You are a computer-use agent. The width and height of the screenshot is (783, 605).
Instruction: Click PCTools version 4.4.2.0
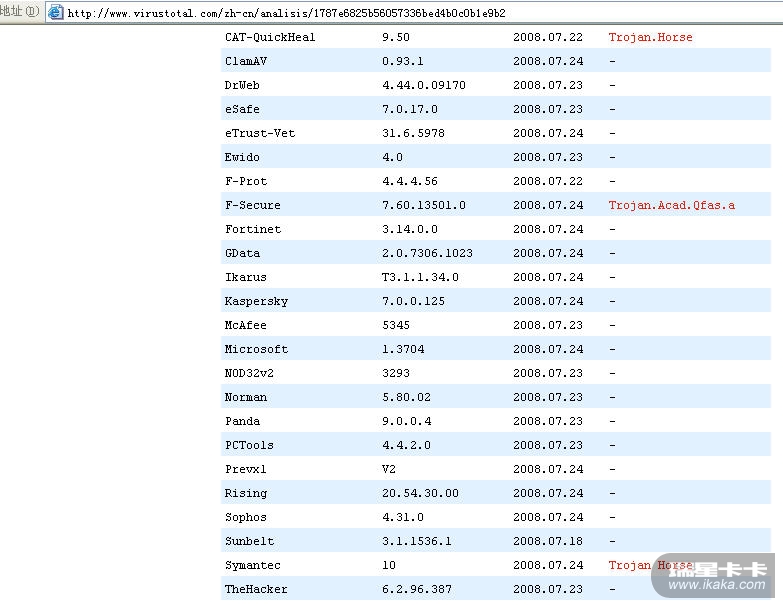pyautogui.click(x=406, y=445)
